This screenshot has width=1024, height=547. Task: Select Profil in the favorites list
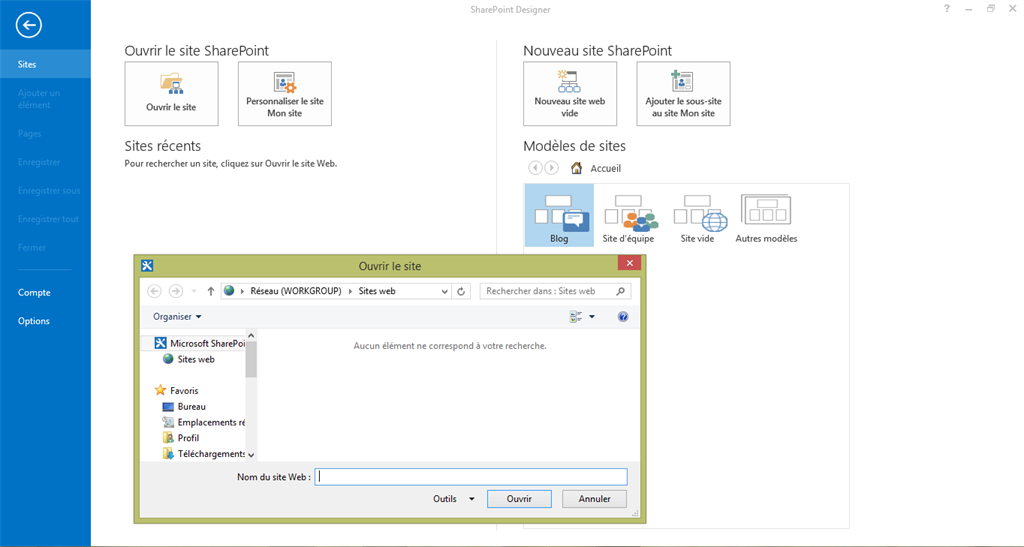point(181,438)
